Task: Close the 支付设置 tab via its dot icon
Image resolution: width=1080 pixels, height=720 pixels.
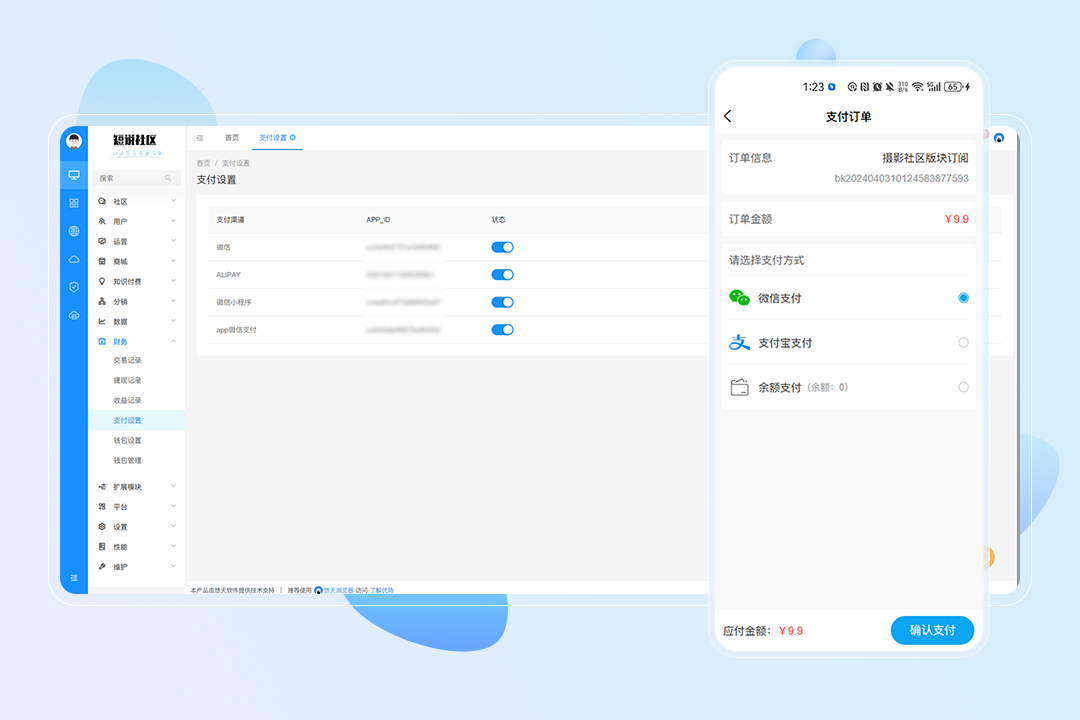Action: [293, 138]
